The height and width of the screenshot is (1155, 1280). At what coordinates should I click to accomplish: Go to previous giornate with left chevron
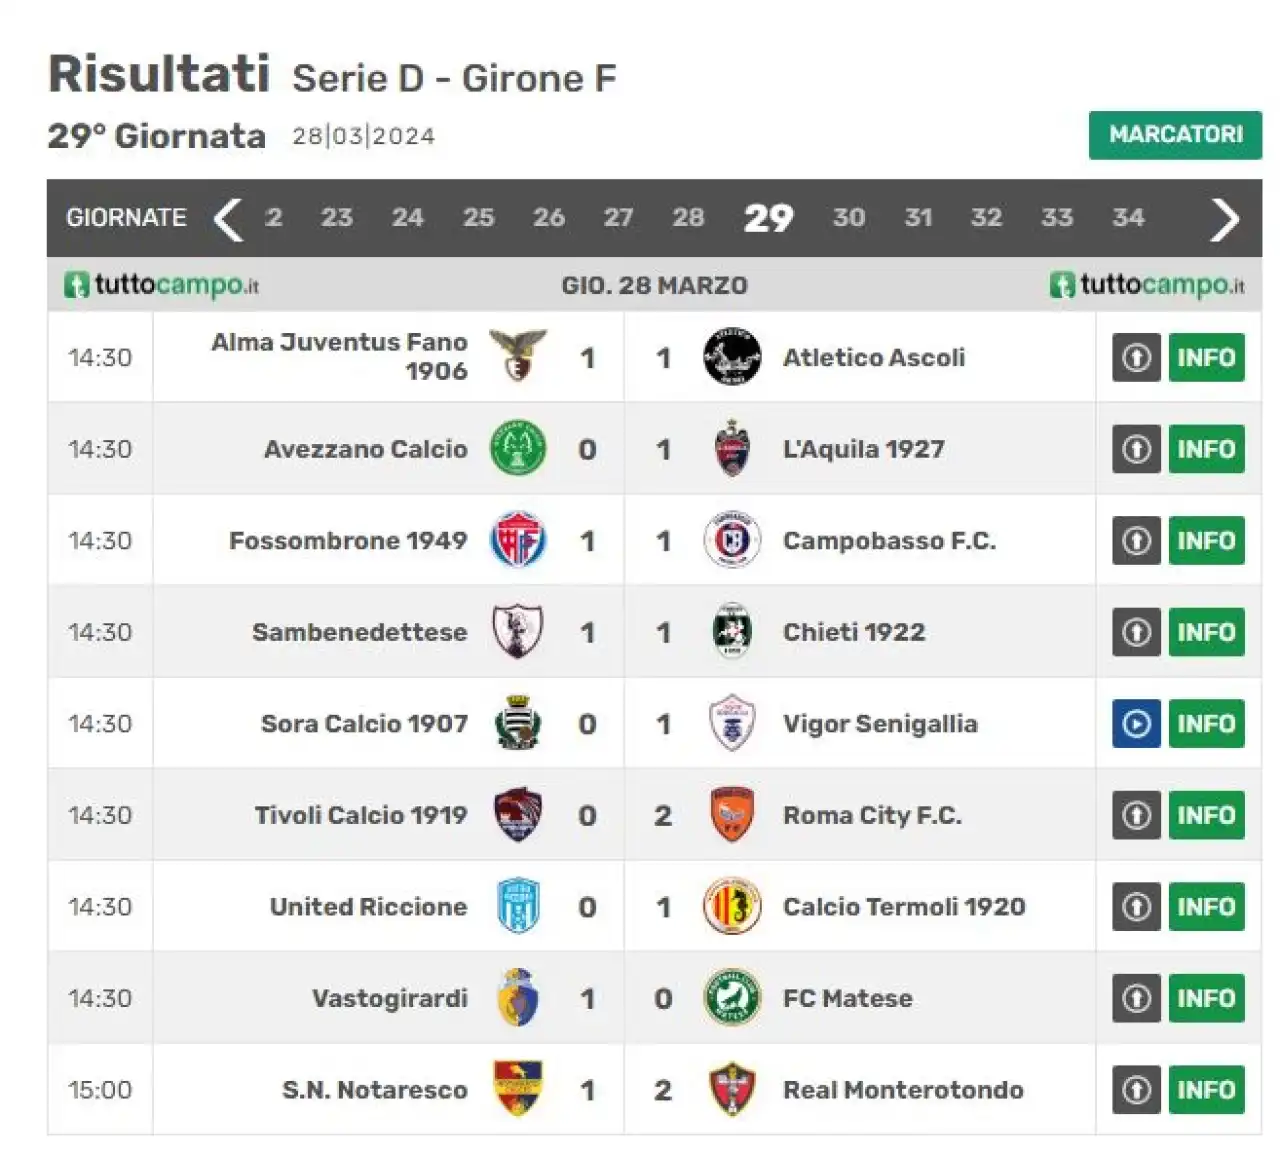pos(228,219)
